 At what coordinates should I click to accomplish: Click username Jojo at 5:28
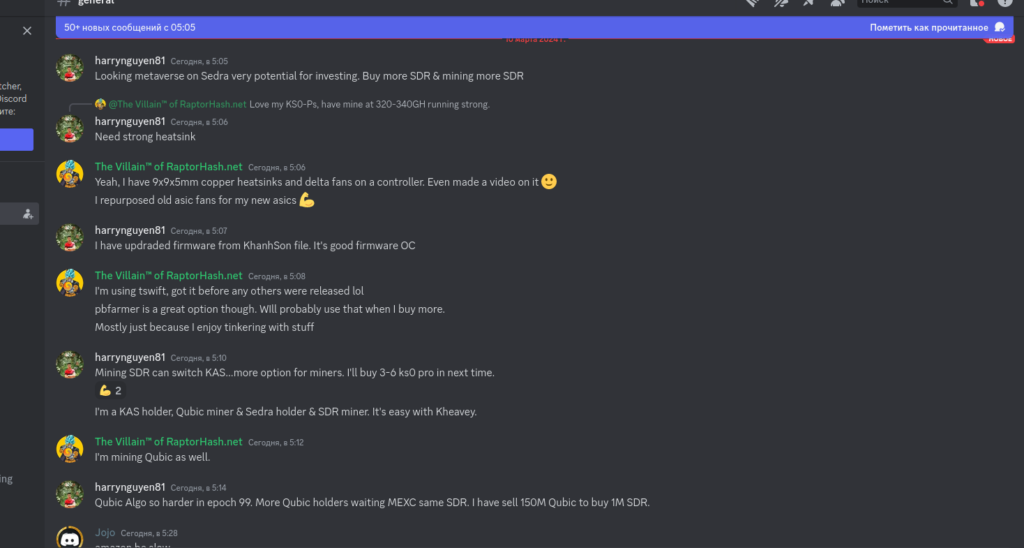[104, 533]
